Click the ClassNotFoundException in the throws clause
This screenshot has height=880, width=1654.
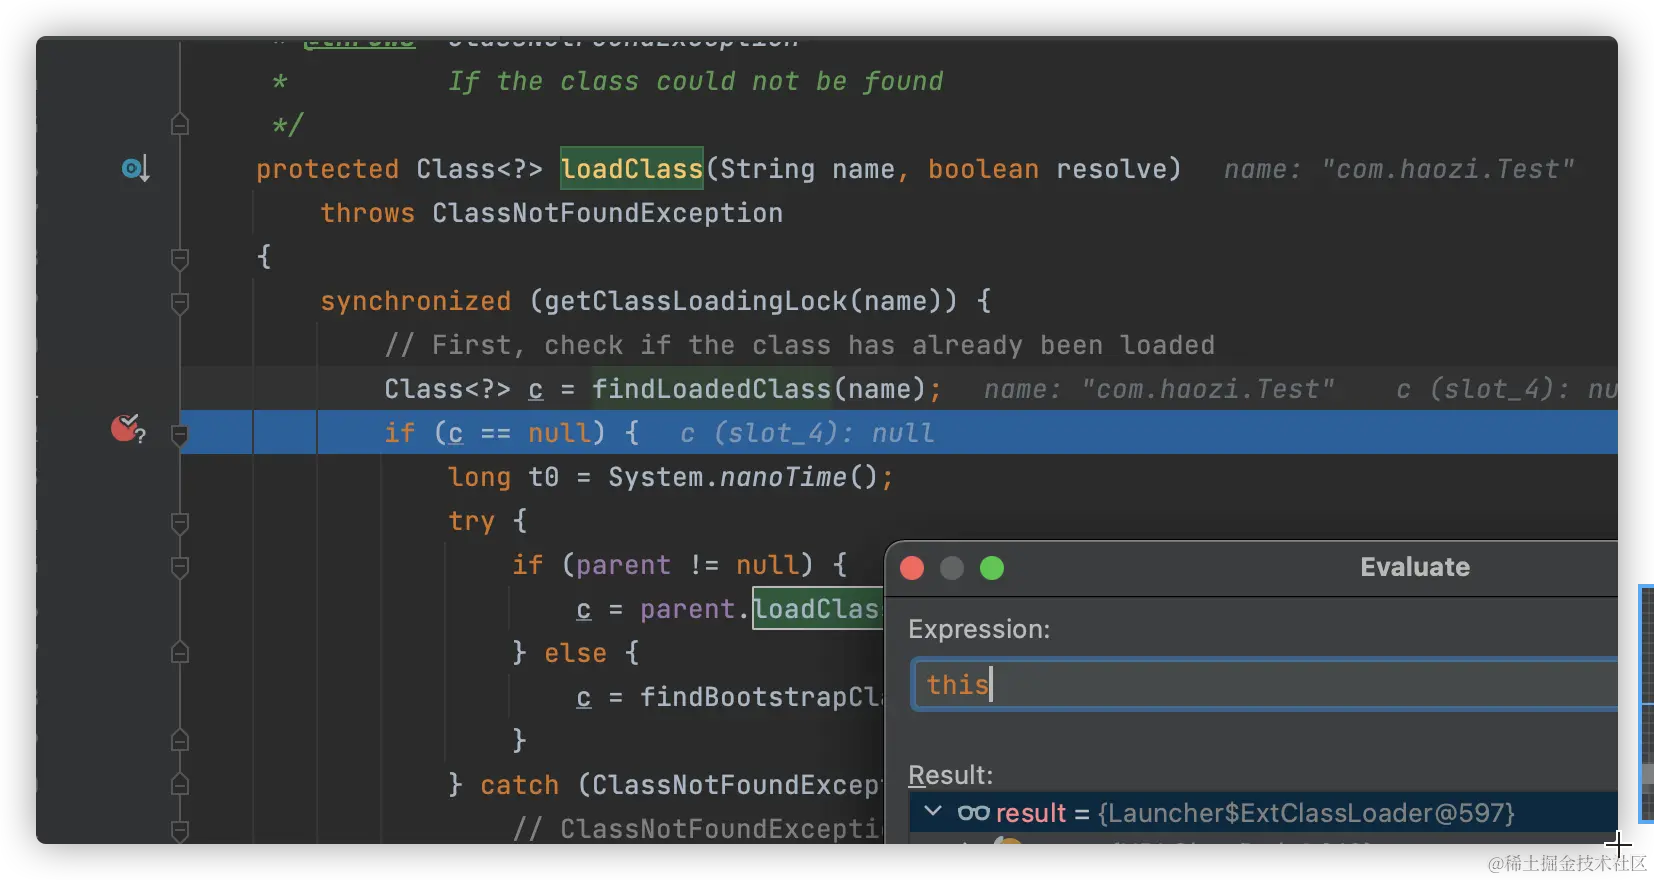(607, 213)
